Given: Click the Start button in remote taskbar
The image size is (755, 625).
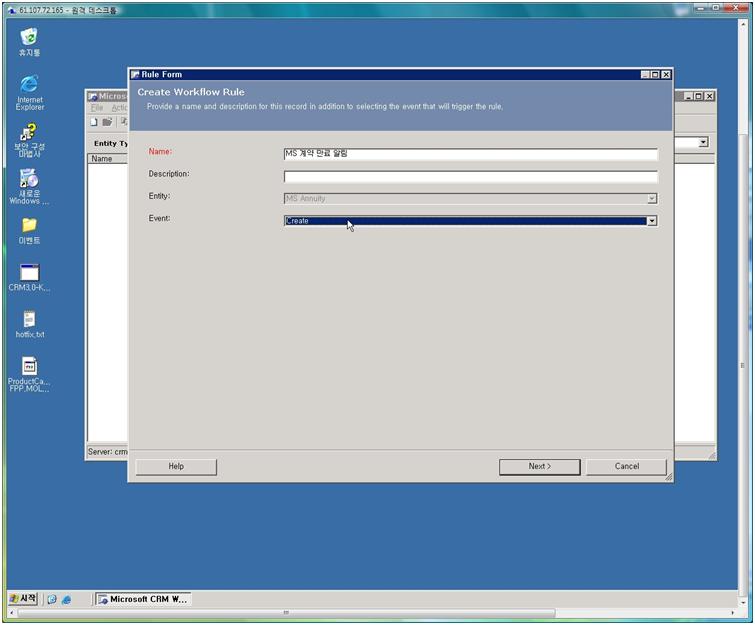Looking at the screenshot, I should click(x=23, y=599).
